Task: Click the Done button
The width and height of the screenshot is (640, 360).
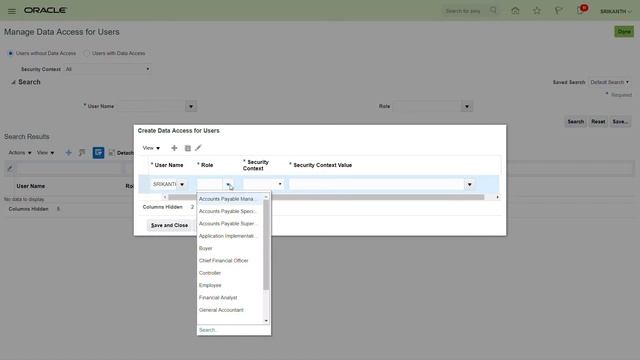Action: (x=624, y=31)
